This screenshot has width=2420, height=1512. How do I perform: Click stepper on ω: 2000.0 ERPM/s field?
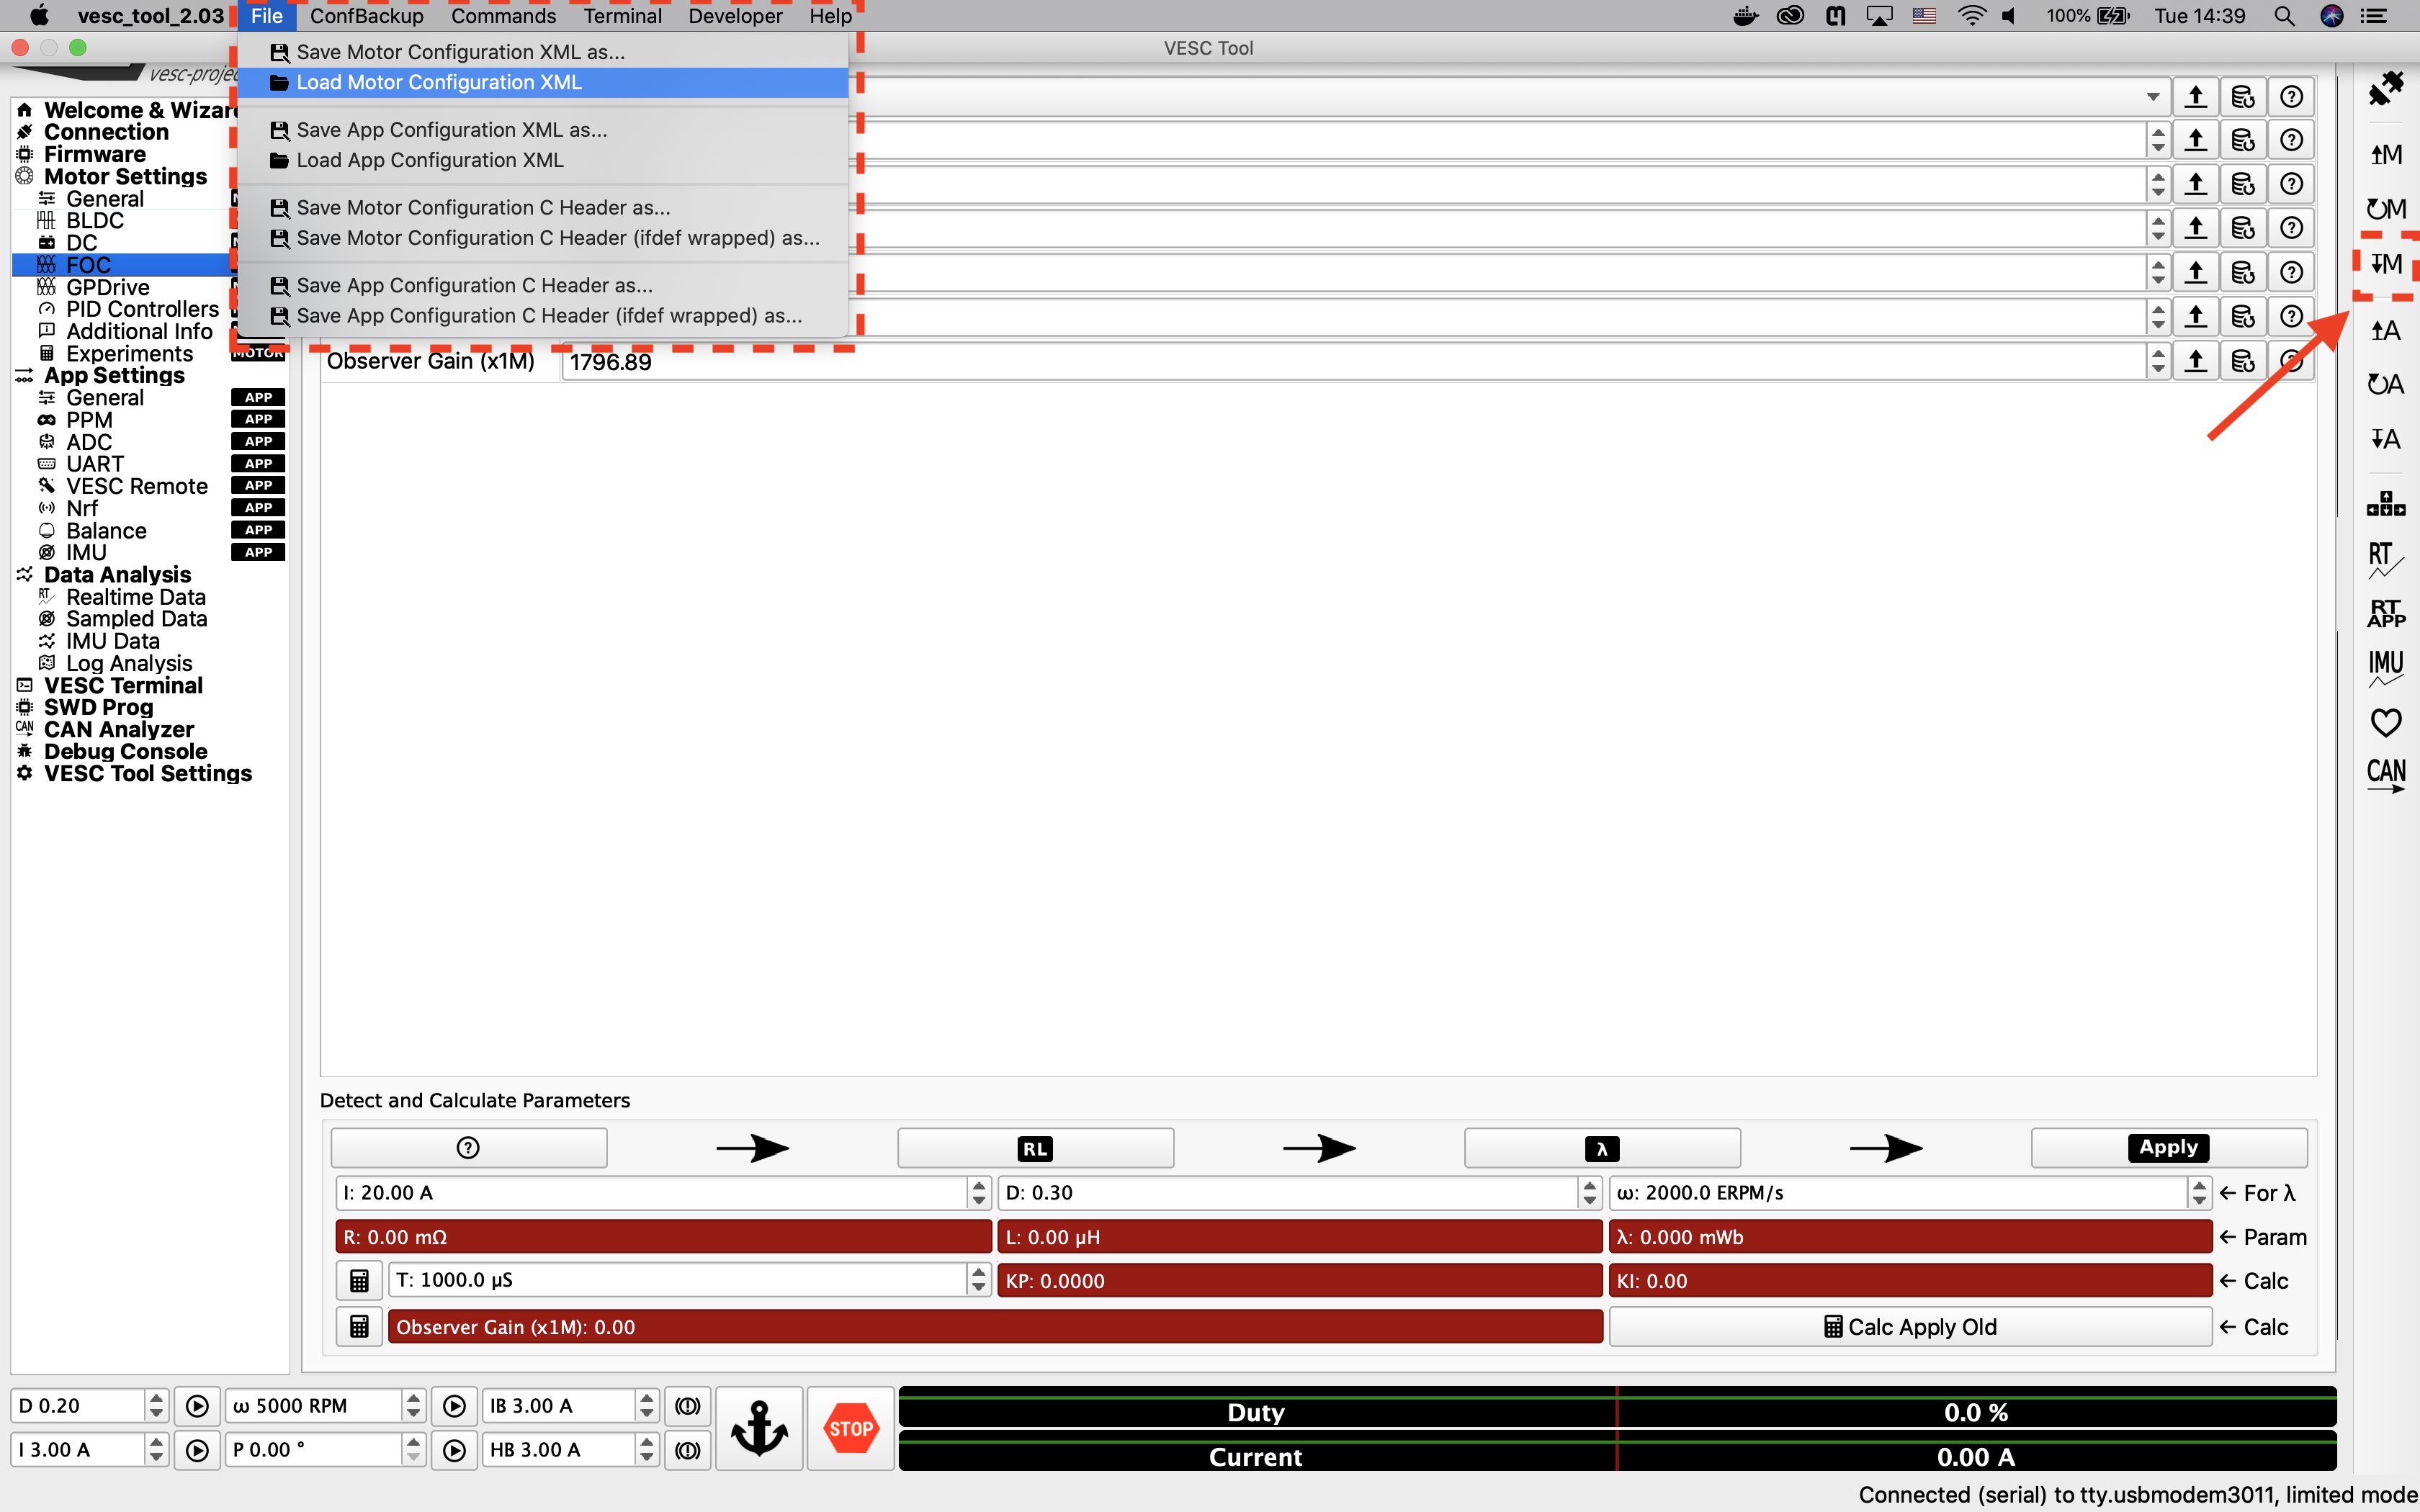pyautogui.click(x=2199, y=1193)
